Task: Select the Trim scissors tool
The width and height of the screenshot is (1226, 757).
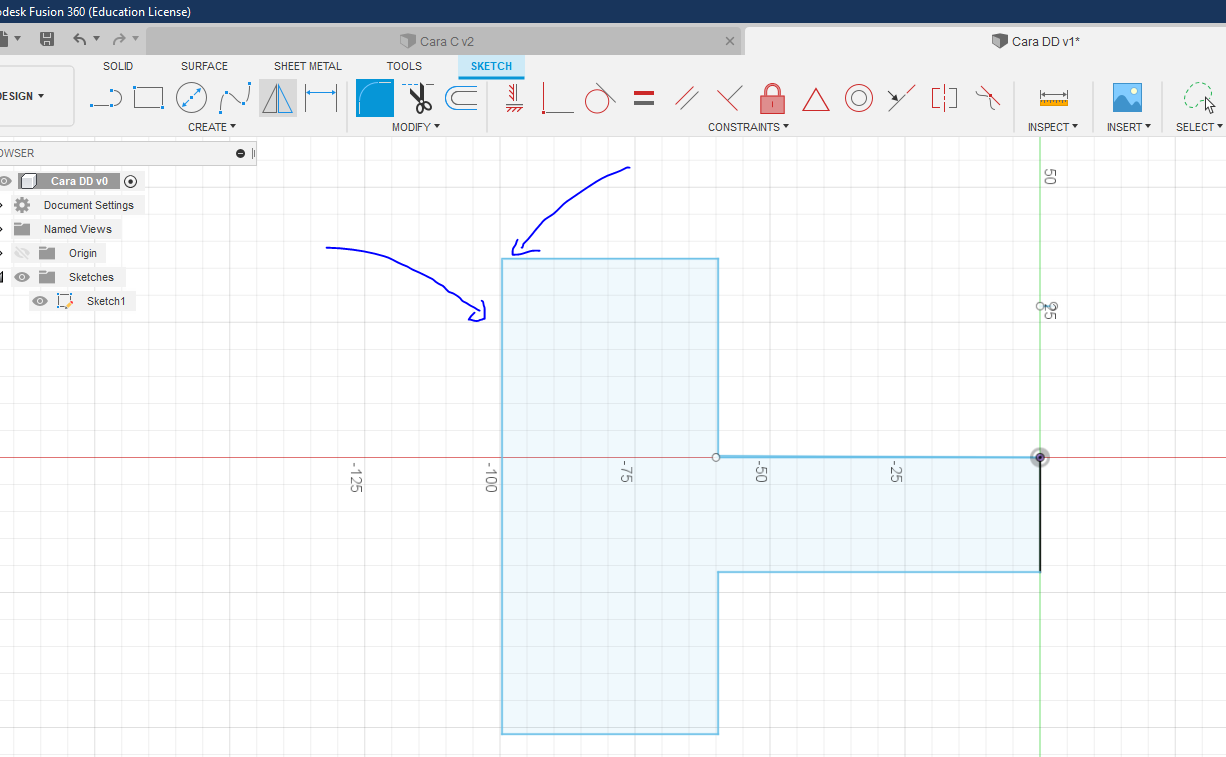Action: pyautogui.click(x=419, y=98)
